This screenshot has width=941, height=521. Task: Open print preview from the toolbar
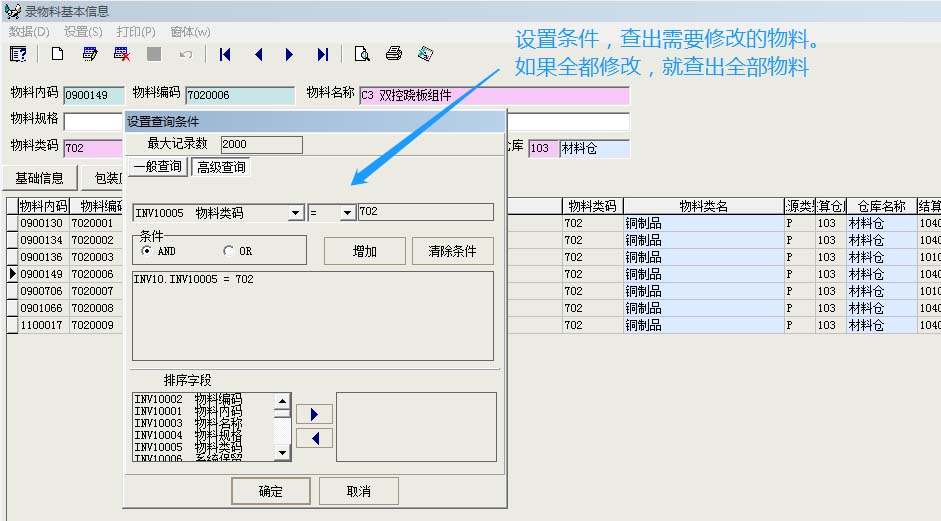tap(362, 54)
